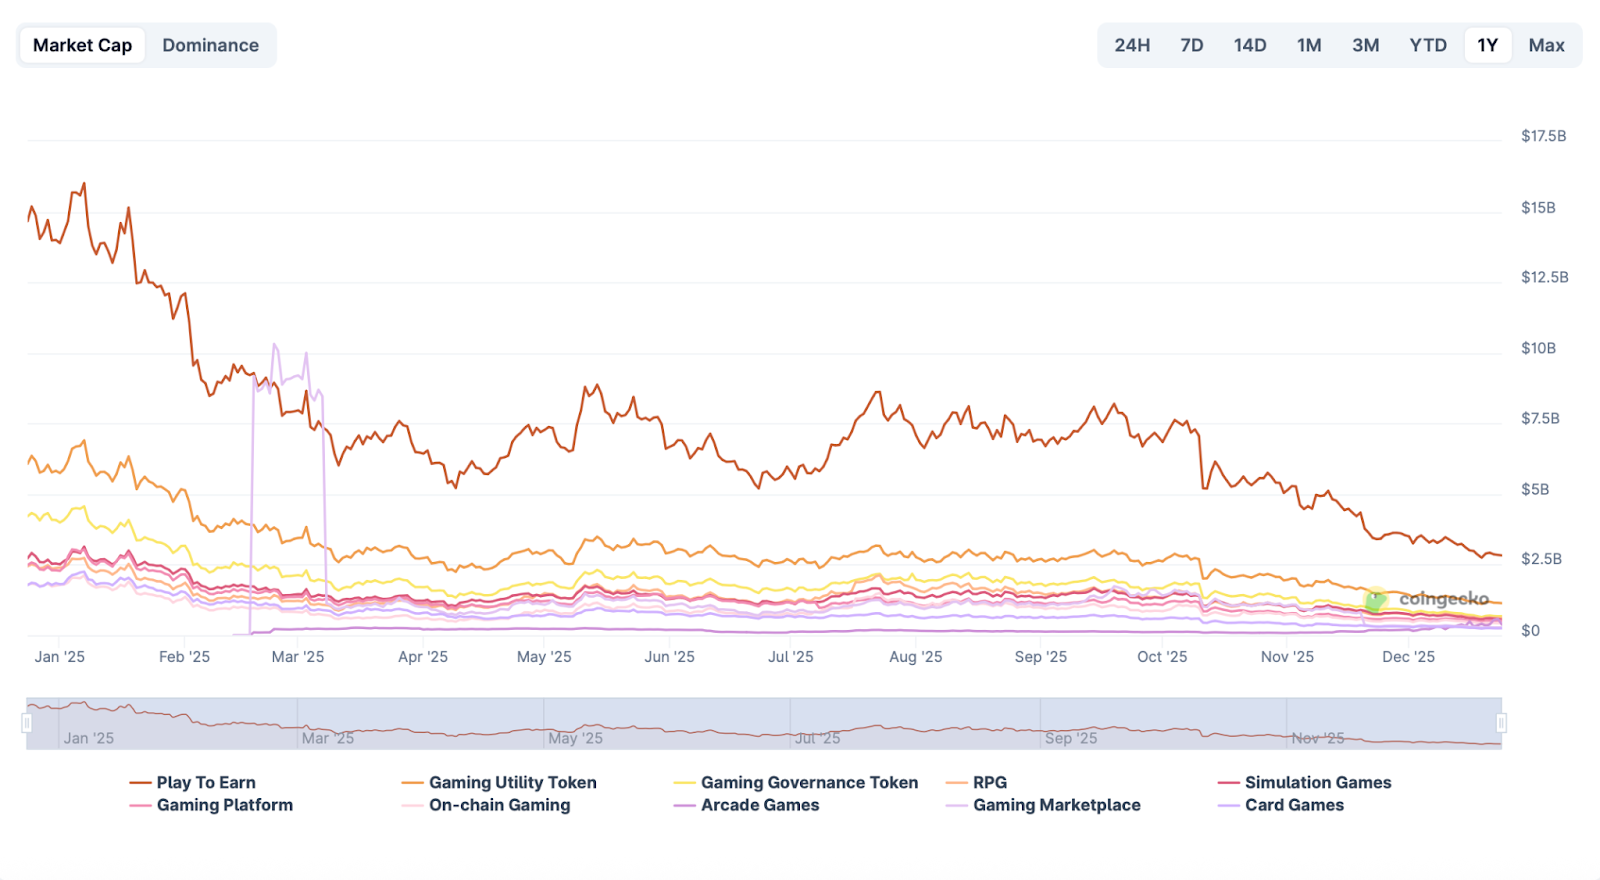This screenshot has width=1600, height=880.
Task: Toggle the RPG legend entry
Action: (989, 783)
